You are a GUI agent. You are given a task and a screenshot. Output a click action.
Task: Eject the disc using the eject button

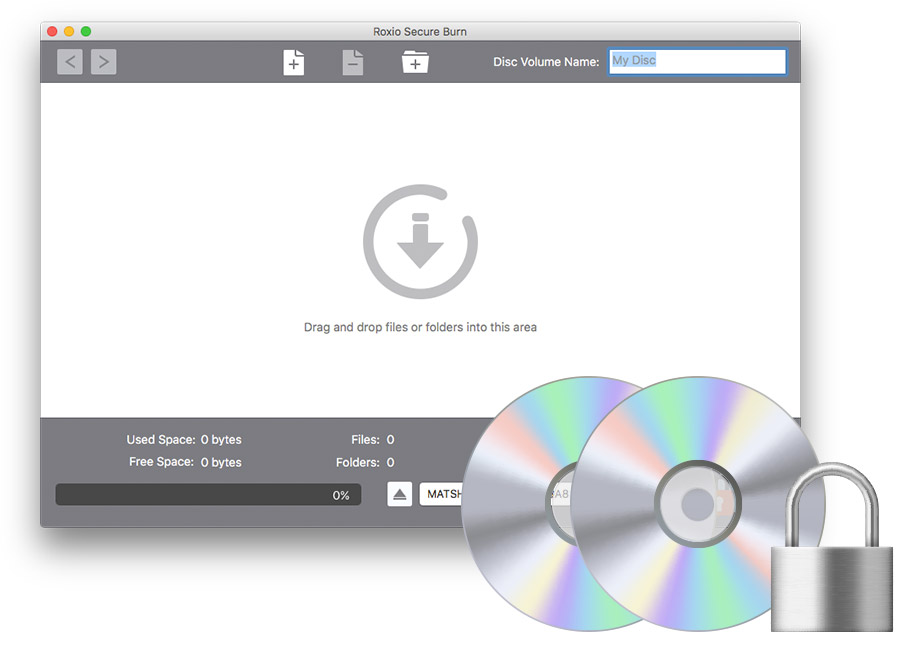click(x=399, y=494)
